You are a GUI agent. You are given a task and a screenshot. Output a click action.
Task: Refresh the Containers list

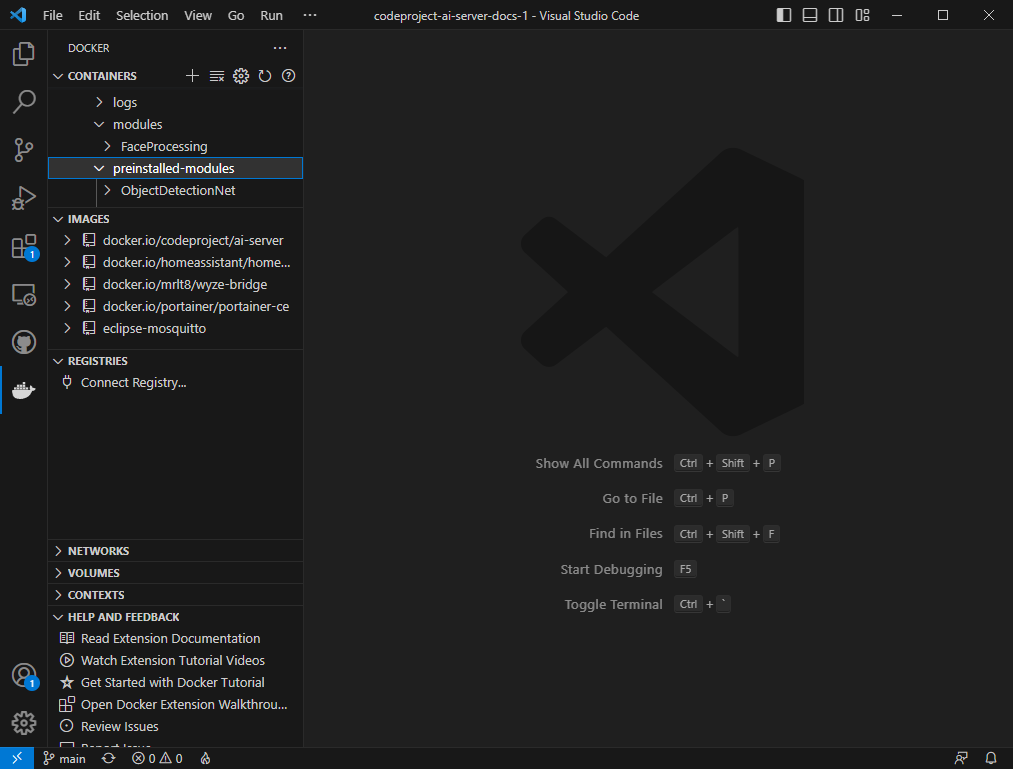click(265, 76)
